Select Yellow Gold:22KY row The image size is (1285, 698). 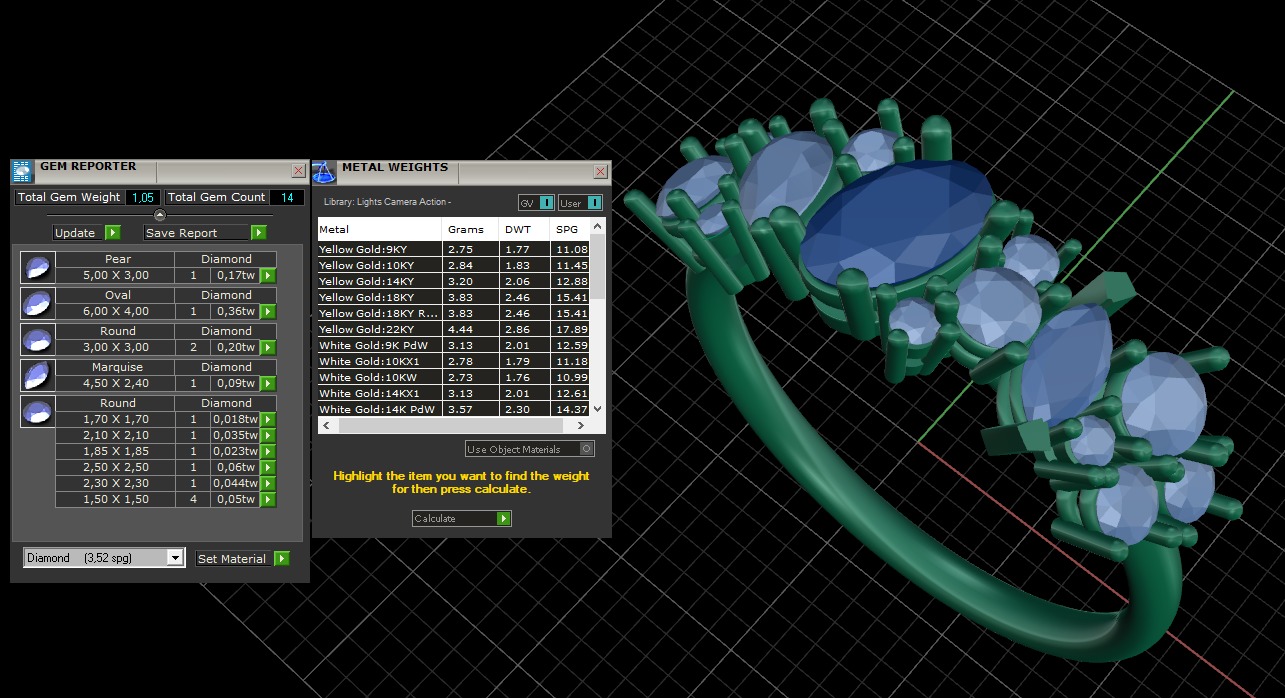(x=454, y=329)
